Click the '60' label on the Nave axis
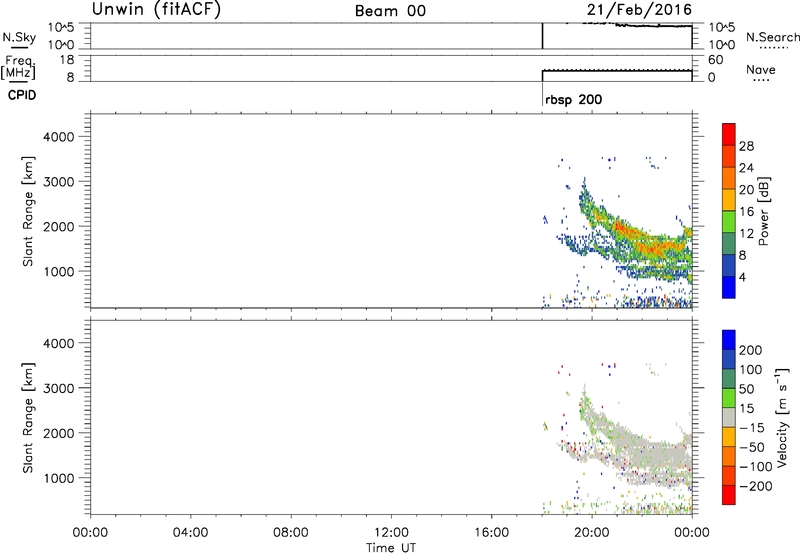 coord(715,60)
